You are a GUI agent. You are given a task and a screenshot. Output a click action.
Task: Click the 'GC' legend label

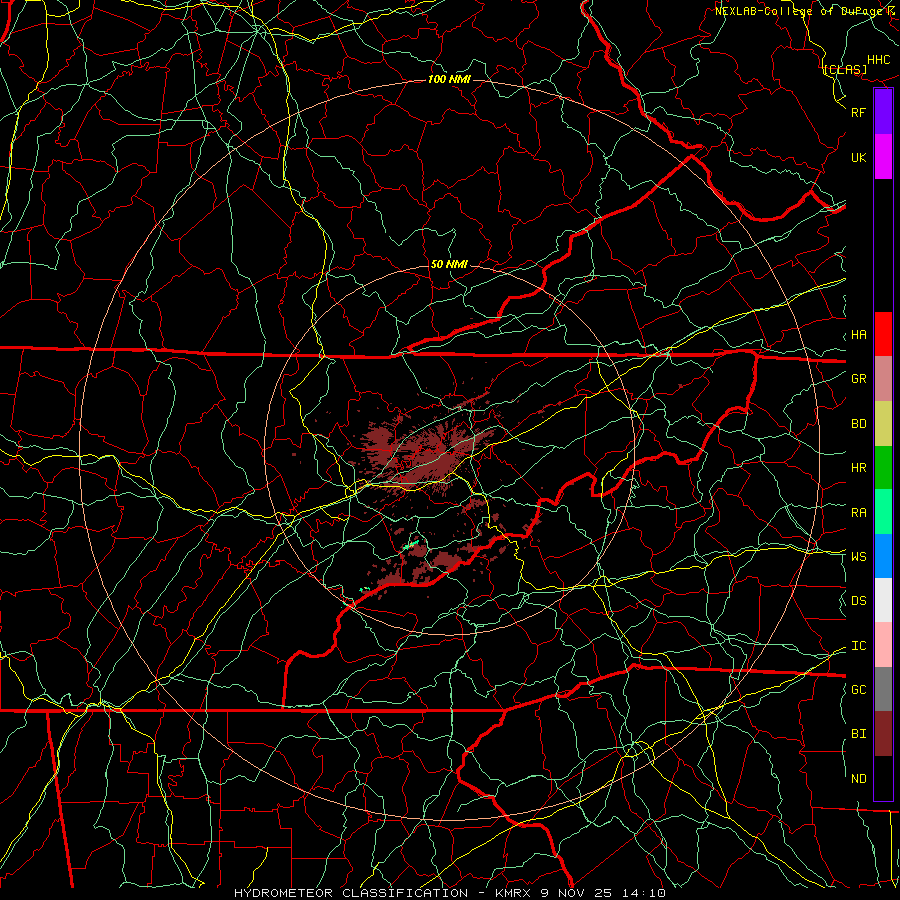(859, 689)
